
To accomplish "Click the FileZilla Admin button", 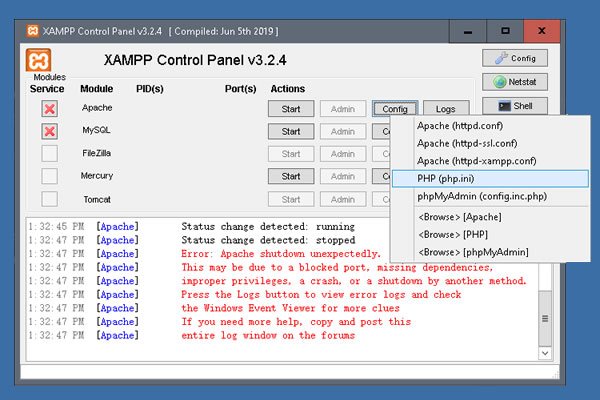I will pos(343,154).
